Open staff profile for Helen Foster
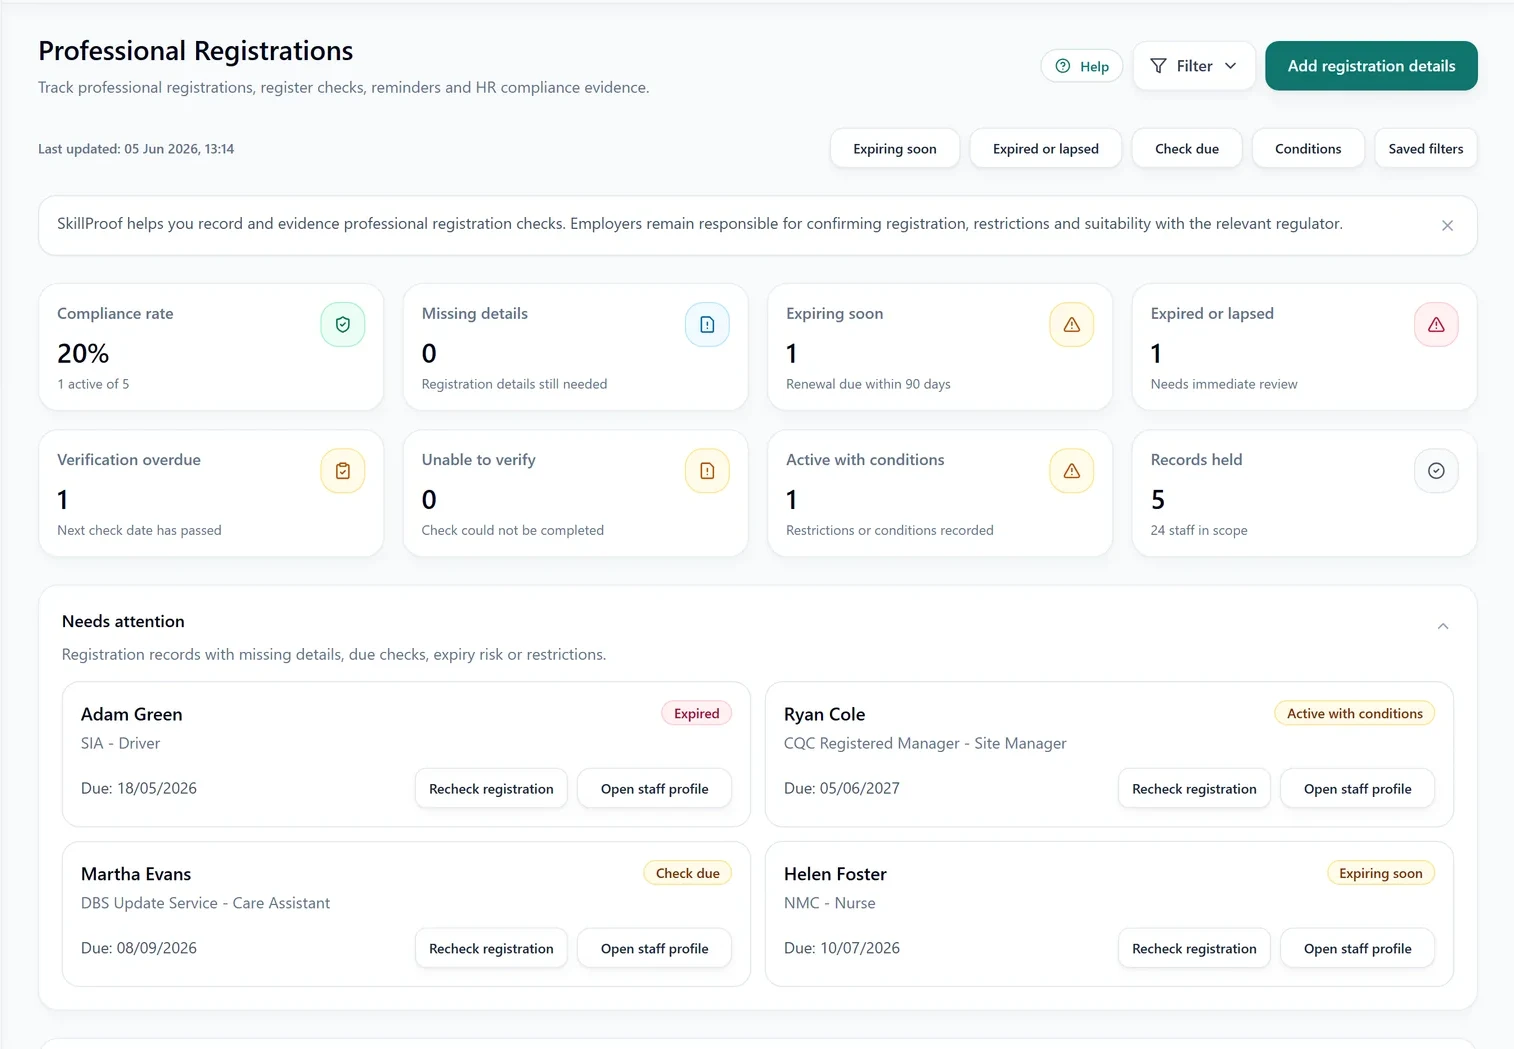This screenshot has width=1514, height=1049. click(x=1358, y=949)
